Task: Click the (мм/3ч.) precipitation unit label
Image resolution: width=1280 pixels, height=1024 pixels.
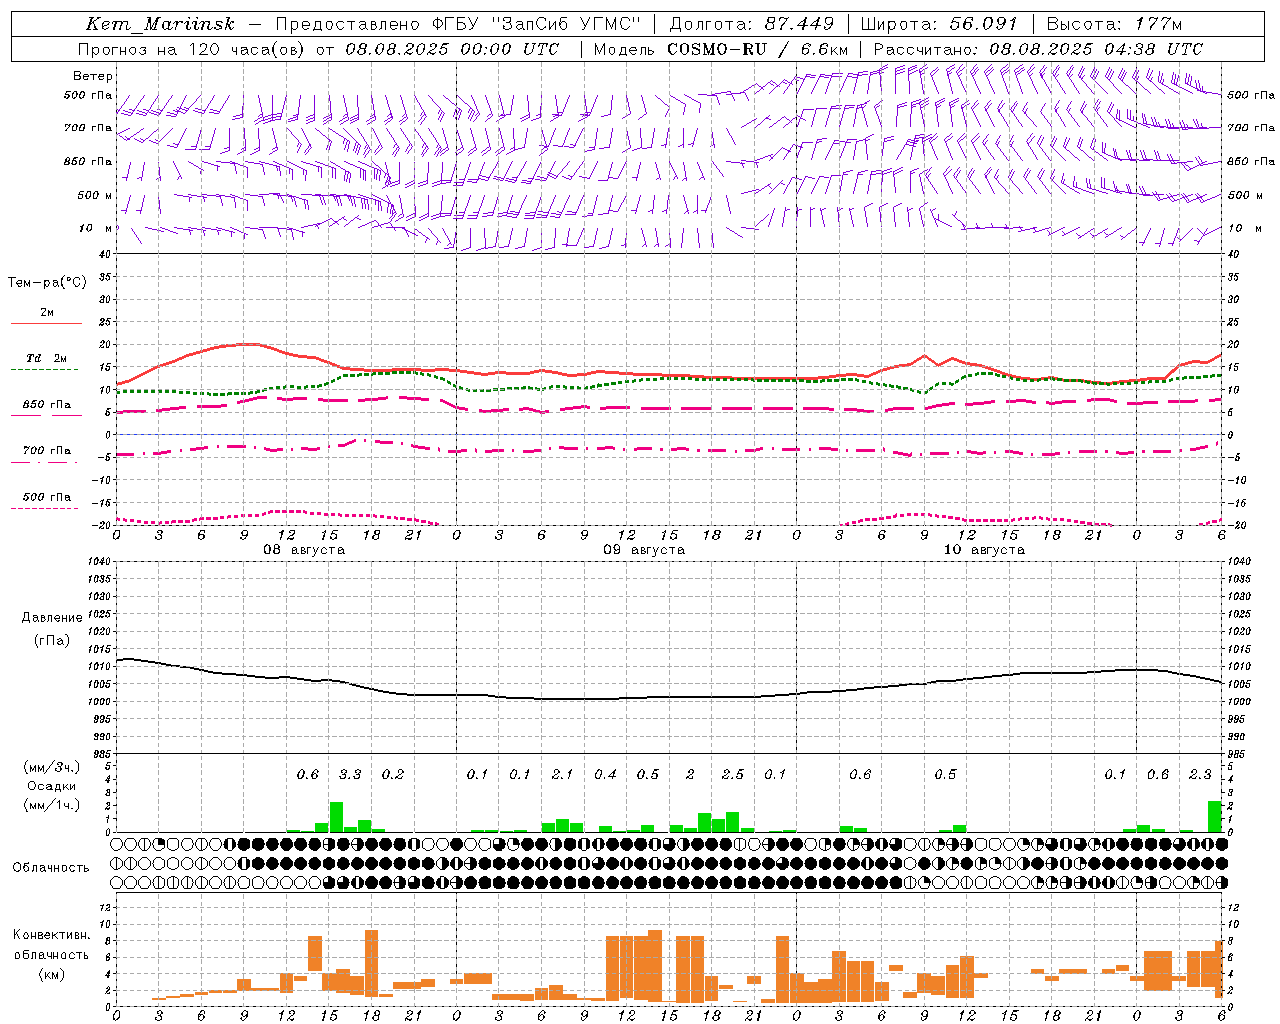Action: coord(52,767)
